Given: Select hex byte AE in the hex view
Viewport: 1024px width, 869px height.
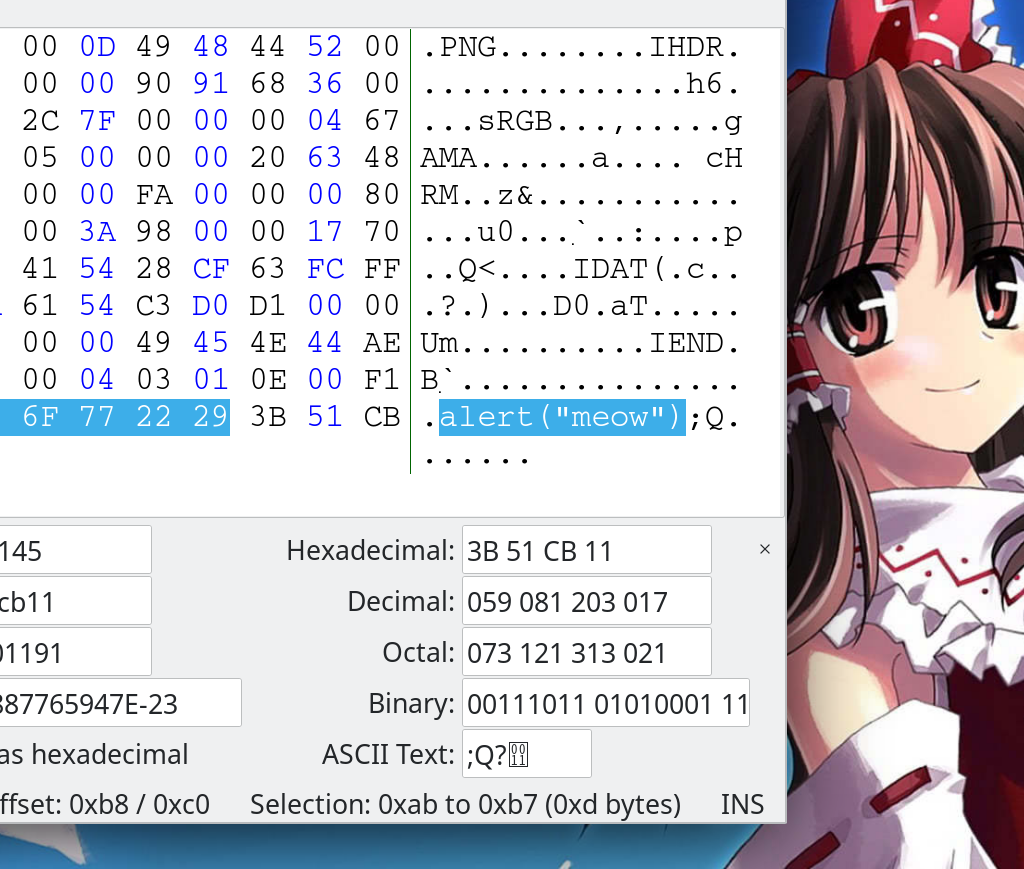Looking at the screenshot, I should (382, 343).
